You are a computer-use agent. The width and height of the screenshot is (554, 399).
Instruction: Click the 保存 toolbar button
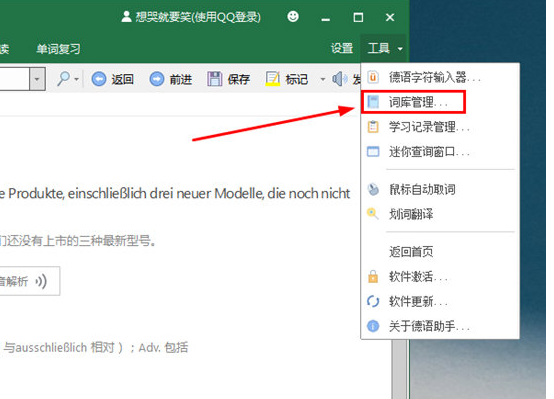229,79
